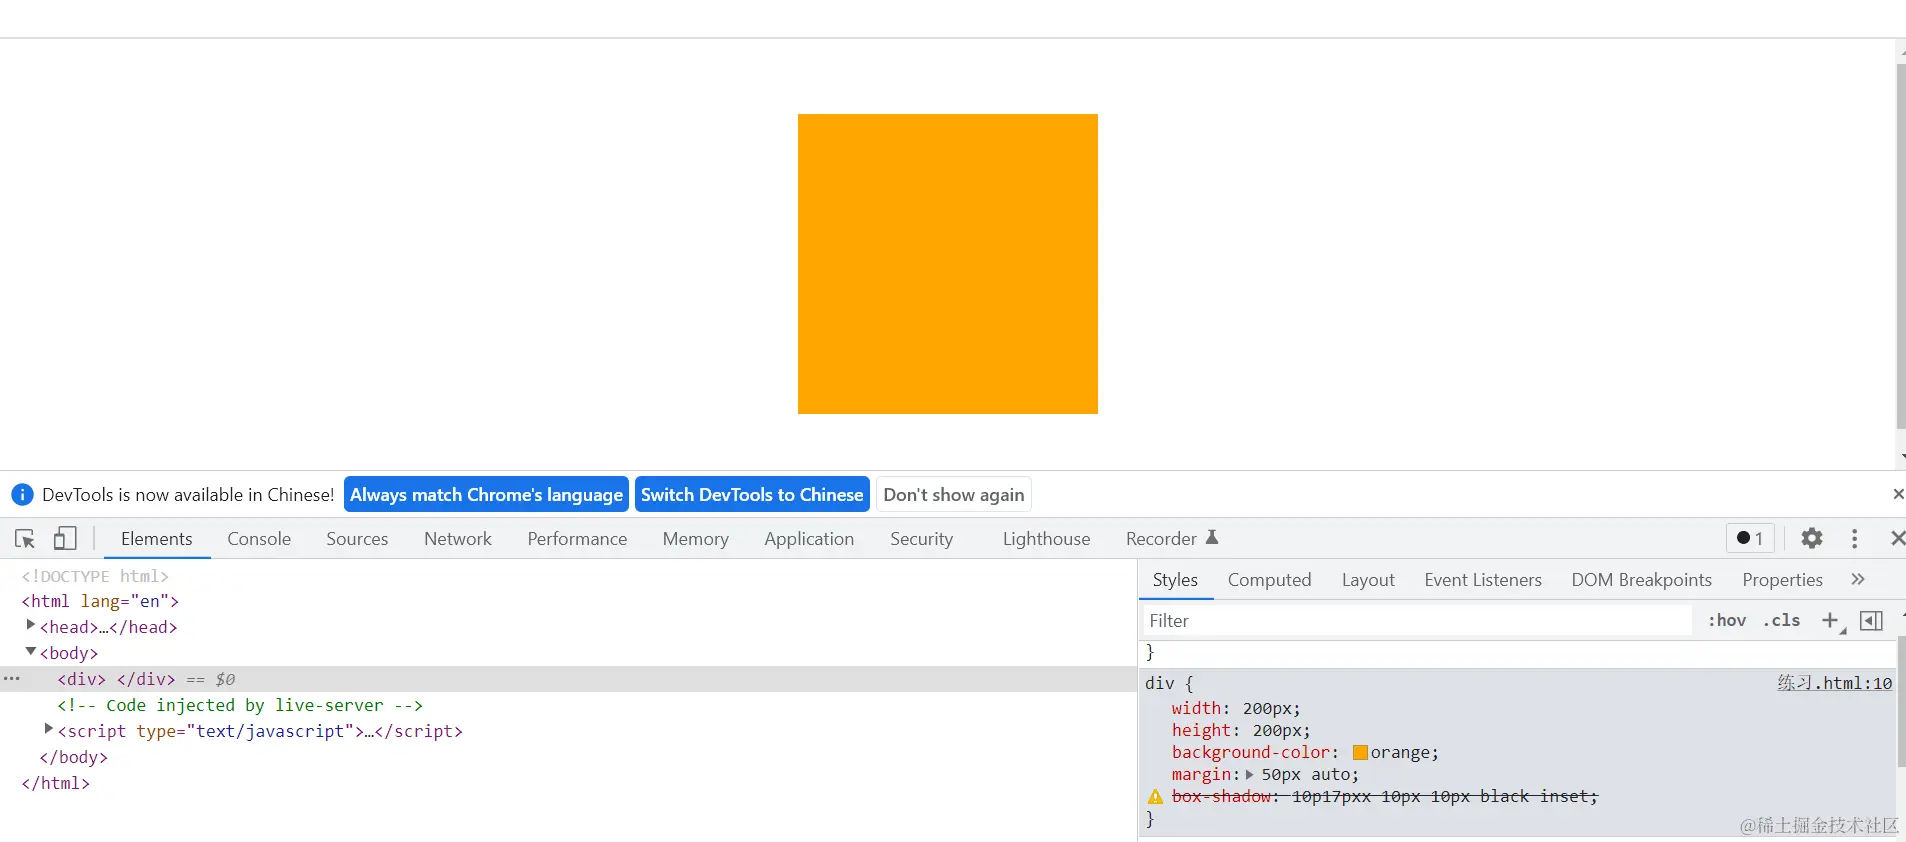Open the ellipsis actions for the div node
Image resolution: width=1906 pixels, height=842 pixels.
coord(11,679)
